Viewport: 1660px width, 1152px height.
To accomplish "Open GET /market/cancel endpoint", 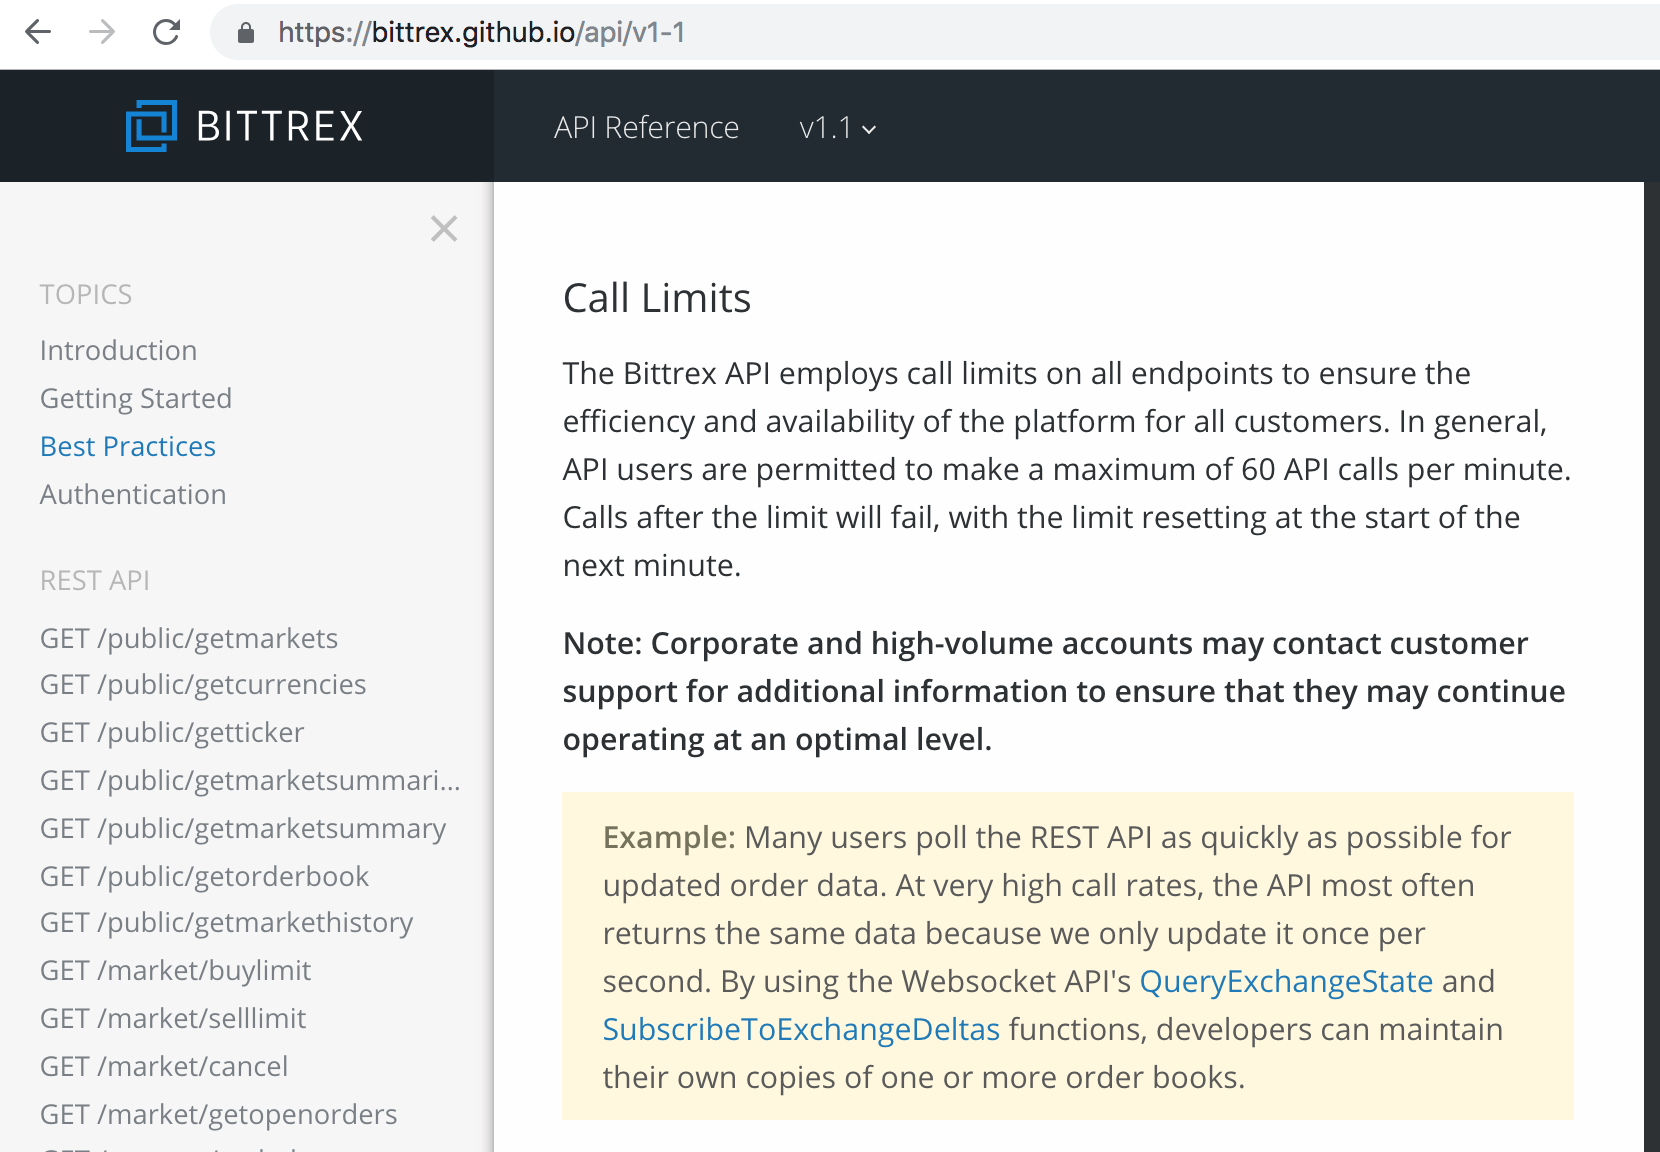I will (x=164, y=1066).
